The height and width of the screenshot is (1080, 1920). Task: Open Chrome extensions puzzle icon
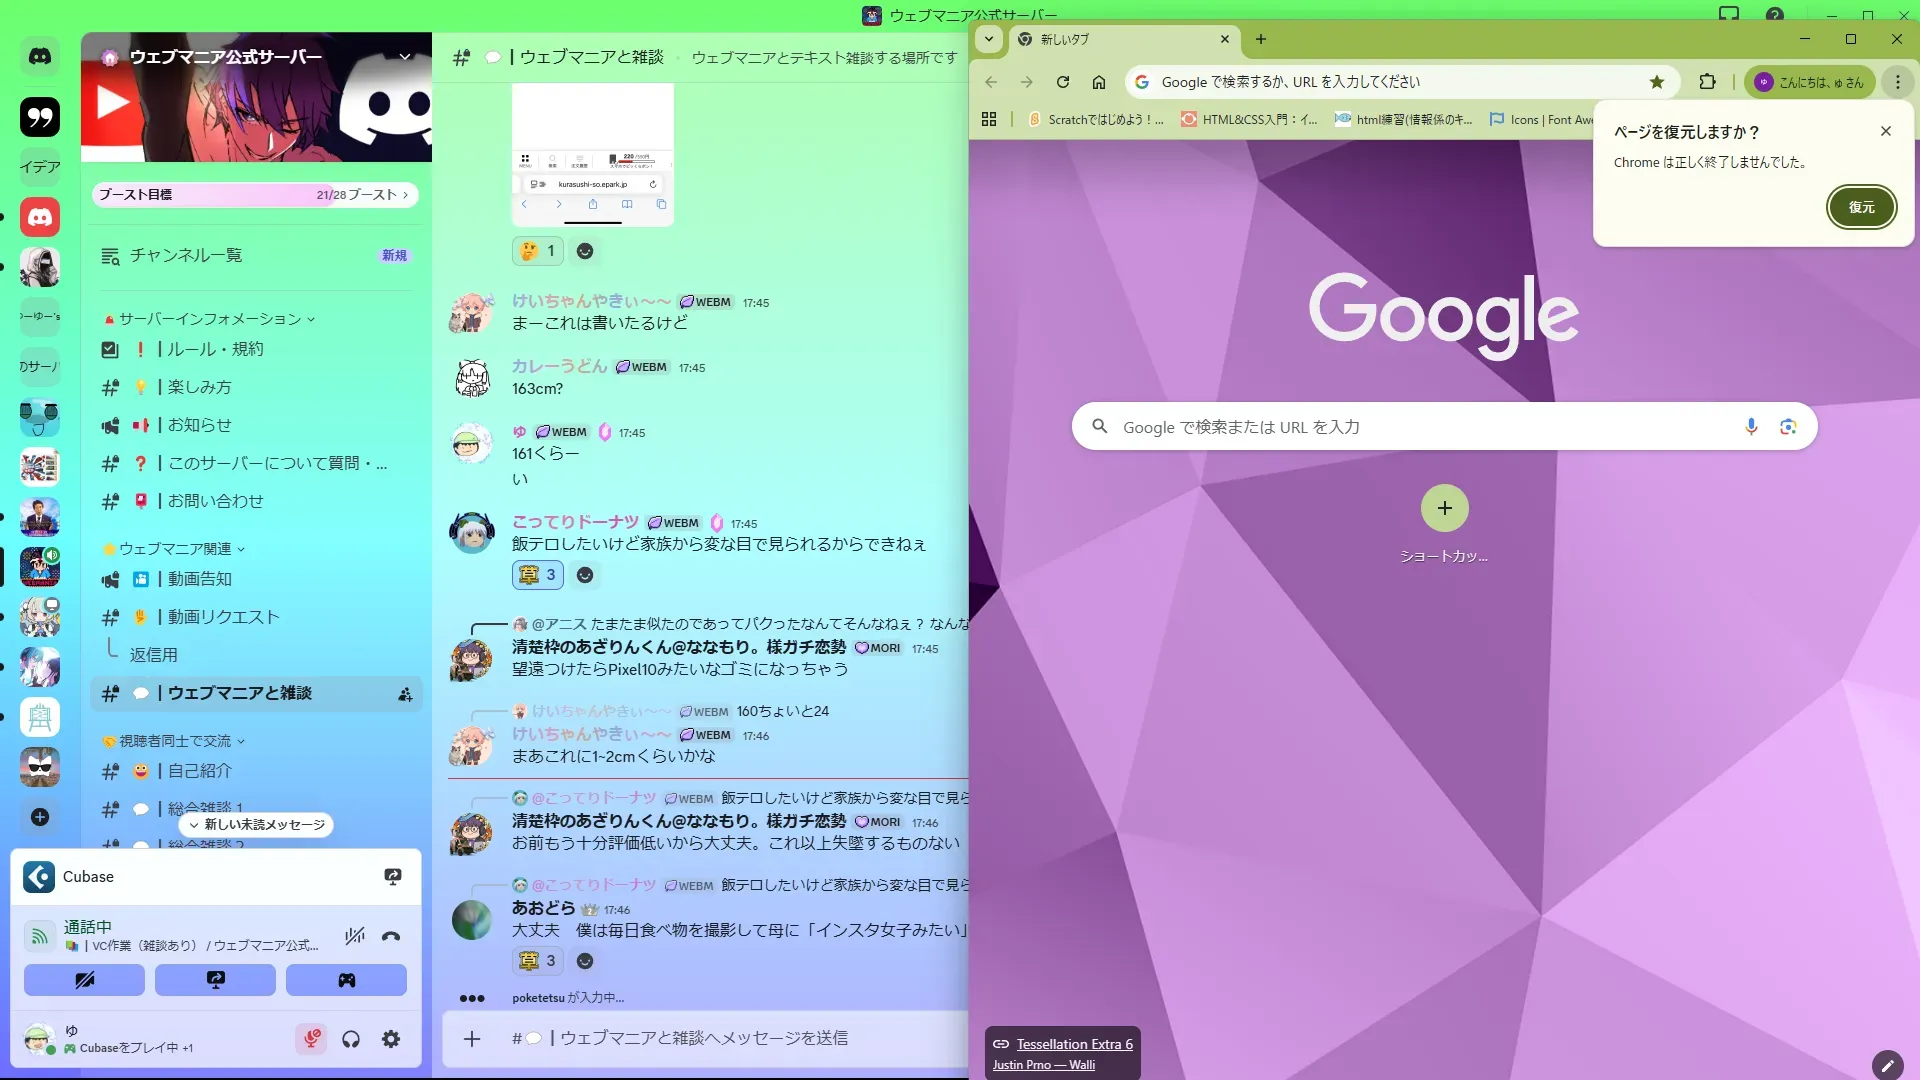click(1708, 82)
